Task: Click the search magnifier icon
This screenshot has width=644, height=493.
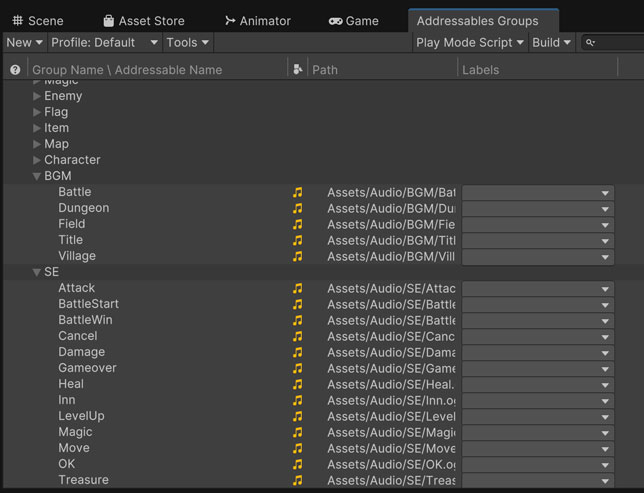Action: [590, 42]
